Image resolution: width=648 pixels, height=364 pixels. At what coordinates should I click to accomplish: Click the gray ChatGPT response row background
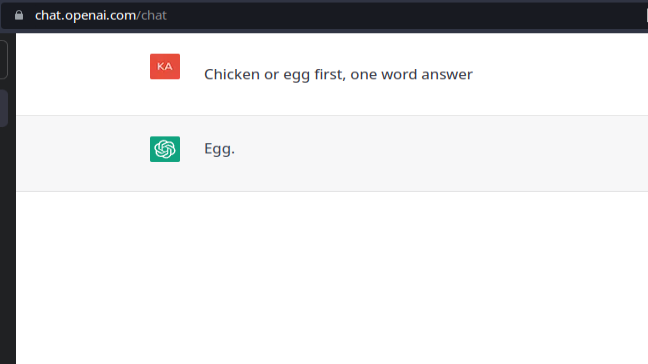pyautogui.click(x=332, y=153)
